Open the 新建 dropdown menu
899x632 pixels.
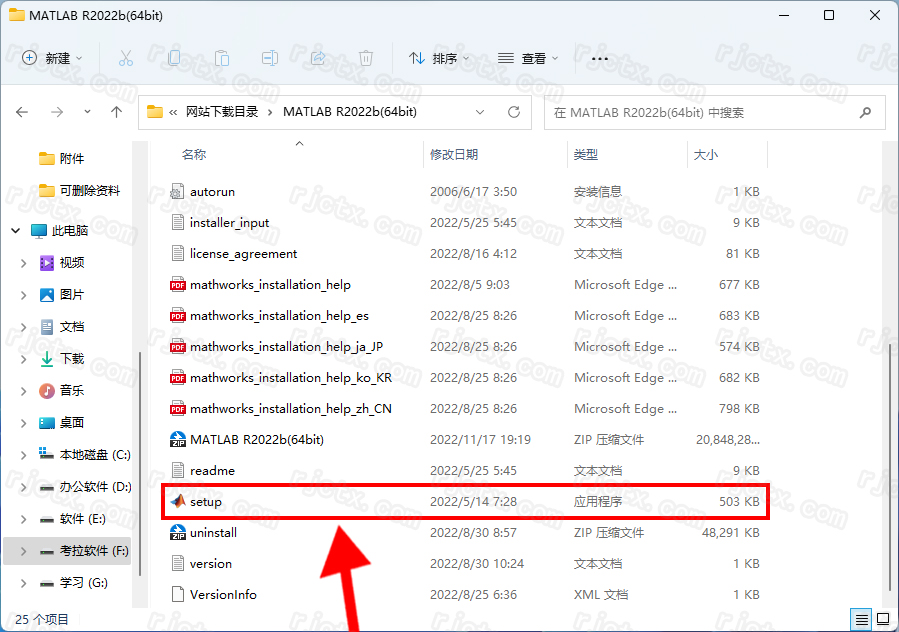pyautogui.click(x=53, y=58)
